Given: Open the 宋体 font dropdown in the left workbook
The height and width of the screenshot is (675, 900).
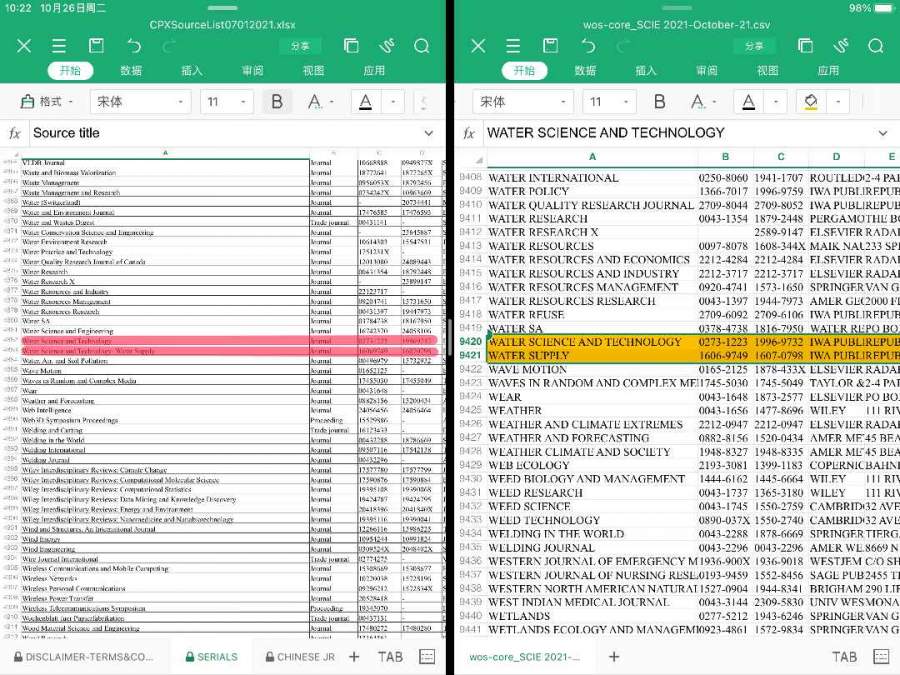Looking at the screenshot, I should tap(141, 102).
